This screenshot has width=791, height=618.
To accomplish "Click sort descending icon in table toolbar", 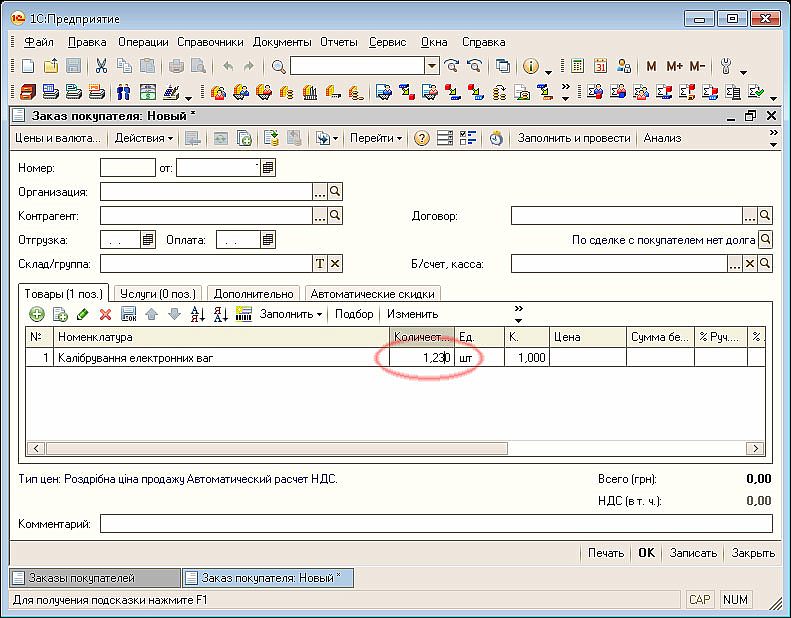I will [x=220, y=314].
